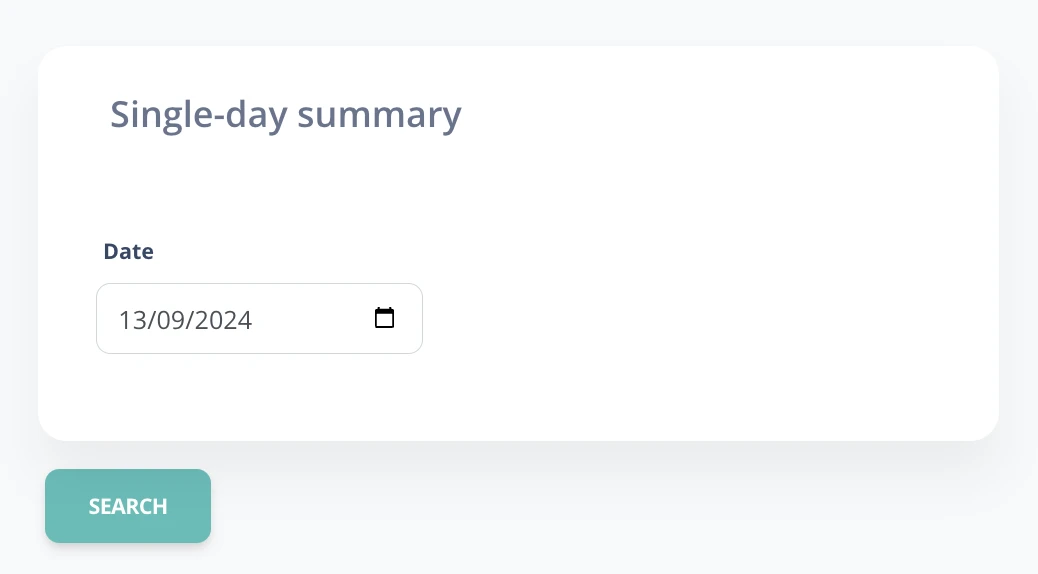Click the blank card area right of the date field

point(695,318)
